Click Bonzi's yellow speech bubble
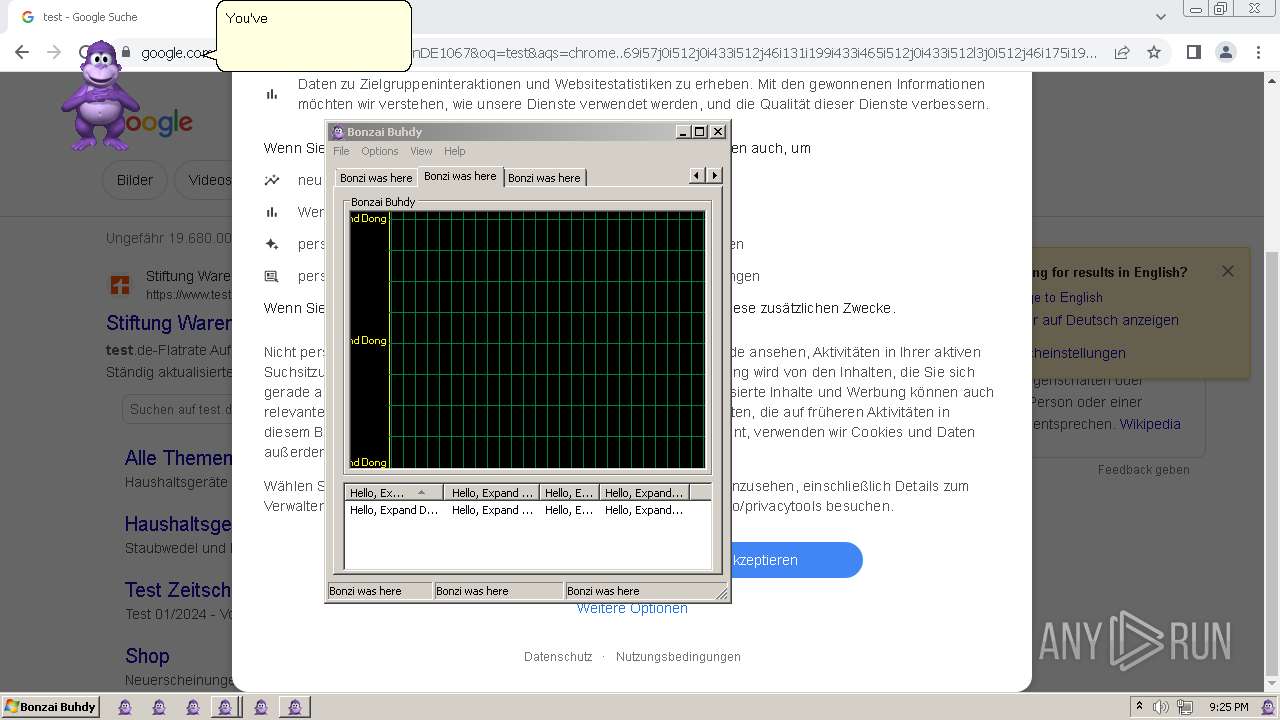The height and width of the screenshot is (720, 1280). tap(313, 36)
